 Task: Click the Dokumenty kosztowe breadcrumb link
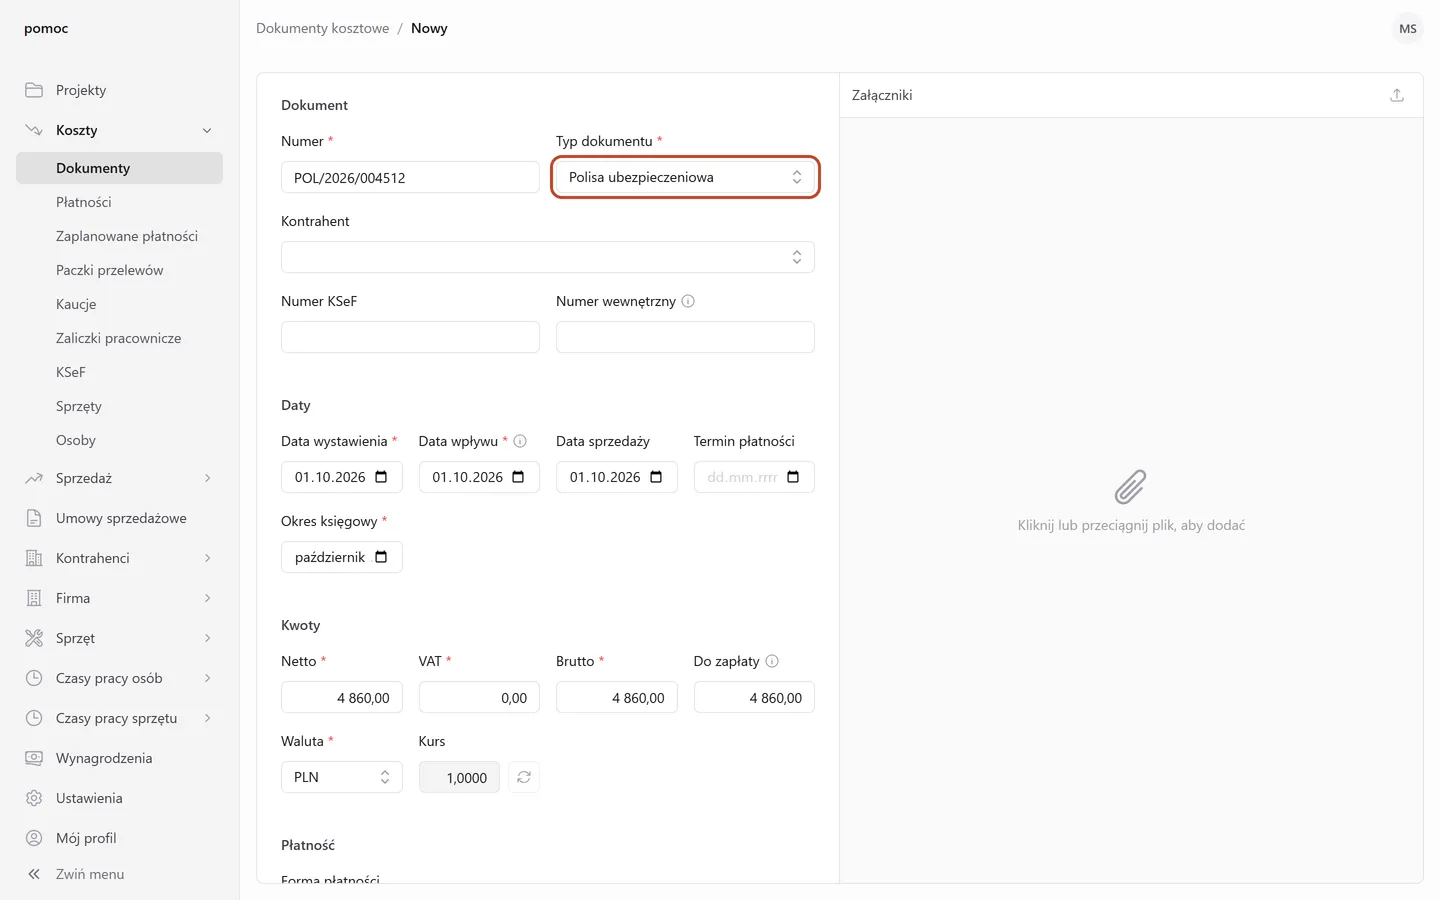coord(322,28)
